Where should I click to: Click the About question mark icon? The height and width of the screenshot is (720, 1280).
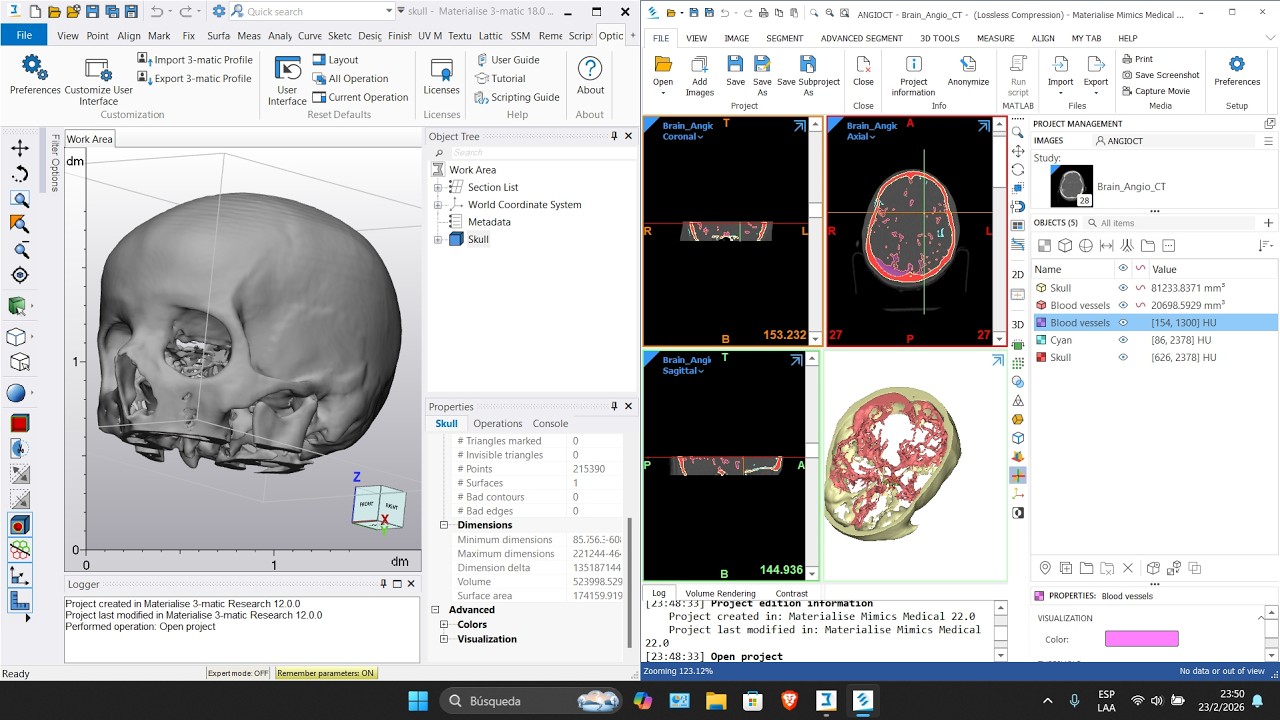[x=590, y=68]
